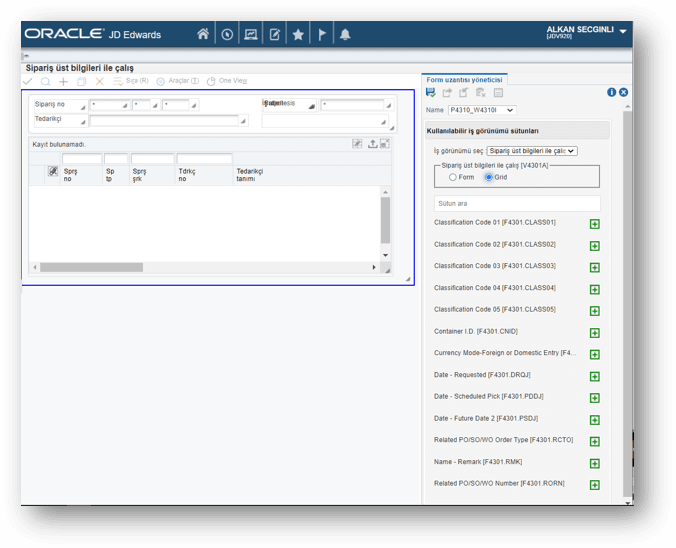The image size is (676, 548).
Task: Add Classification Code 01 column
Action: 595,224
